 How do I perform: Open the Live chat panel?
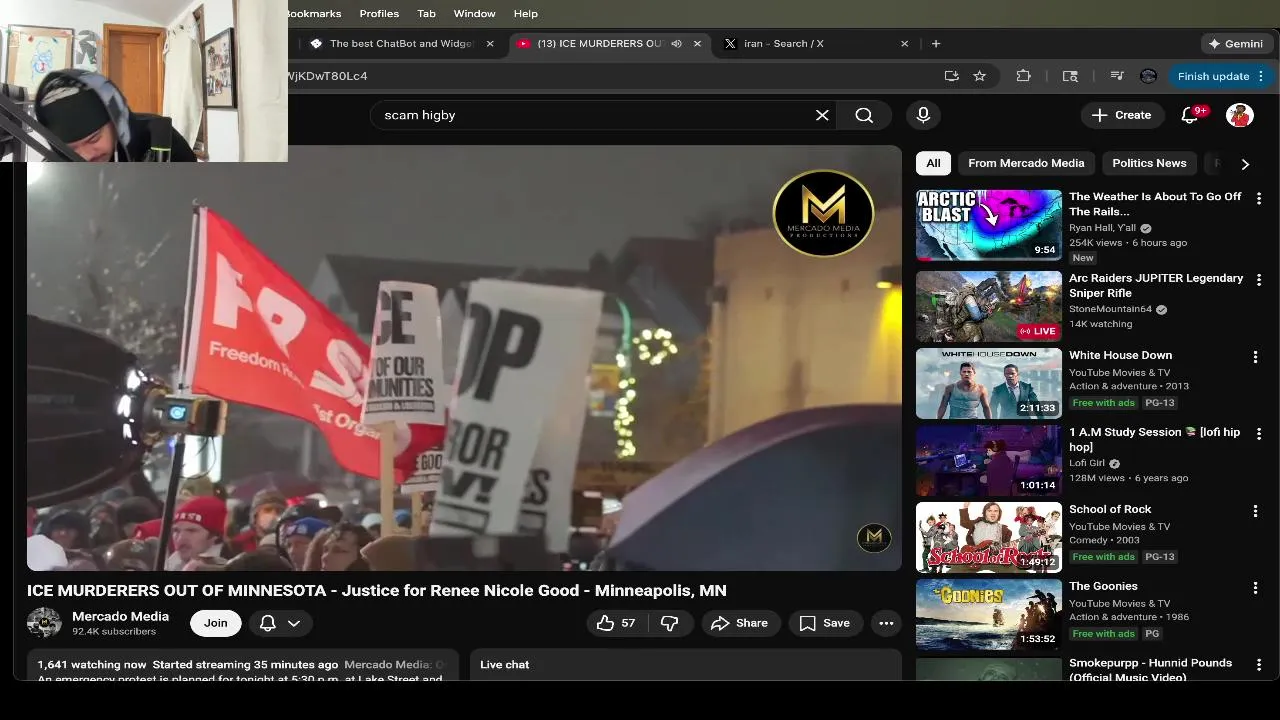[686, 666]
